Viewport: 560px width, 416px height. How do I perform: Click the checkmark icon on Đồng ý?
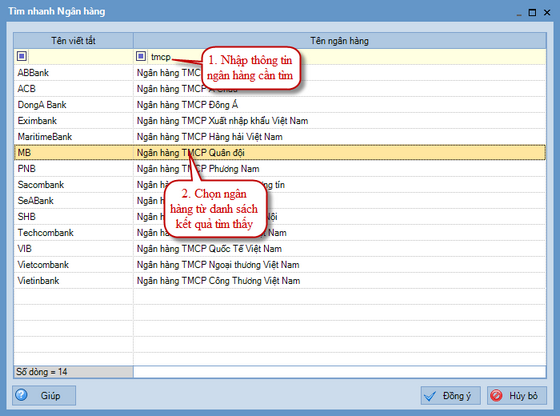pyautogui.click(x=430, y=396)
